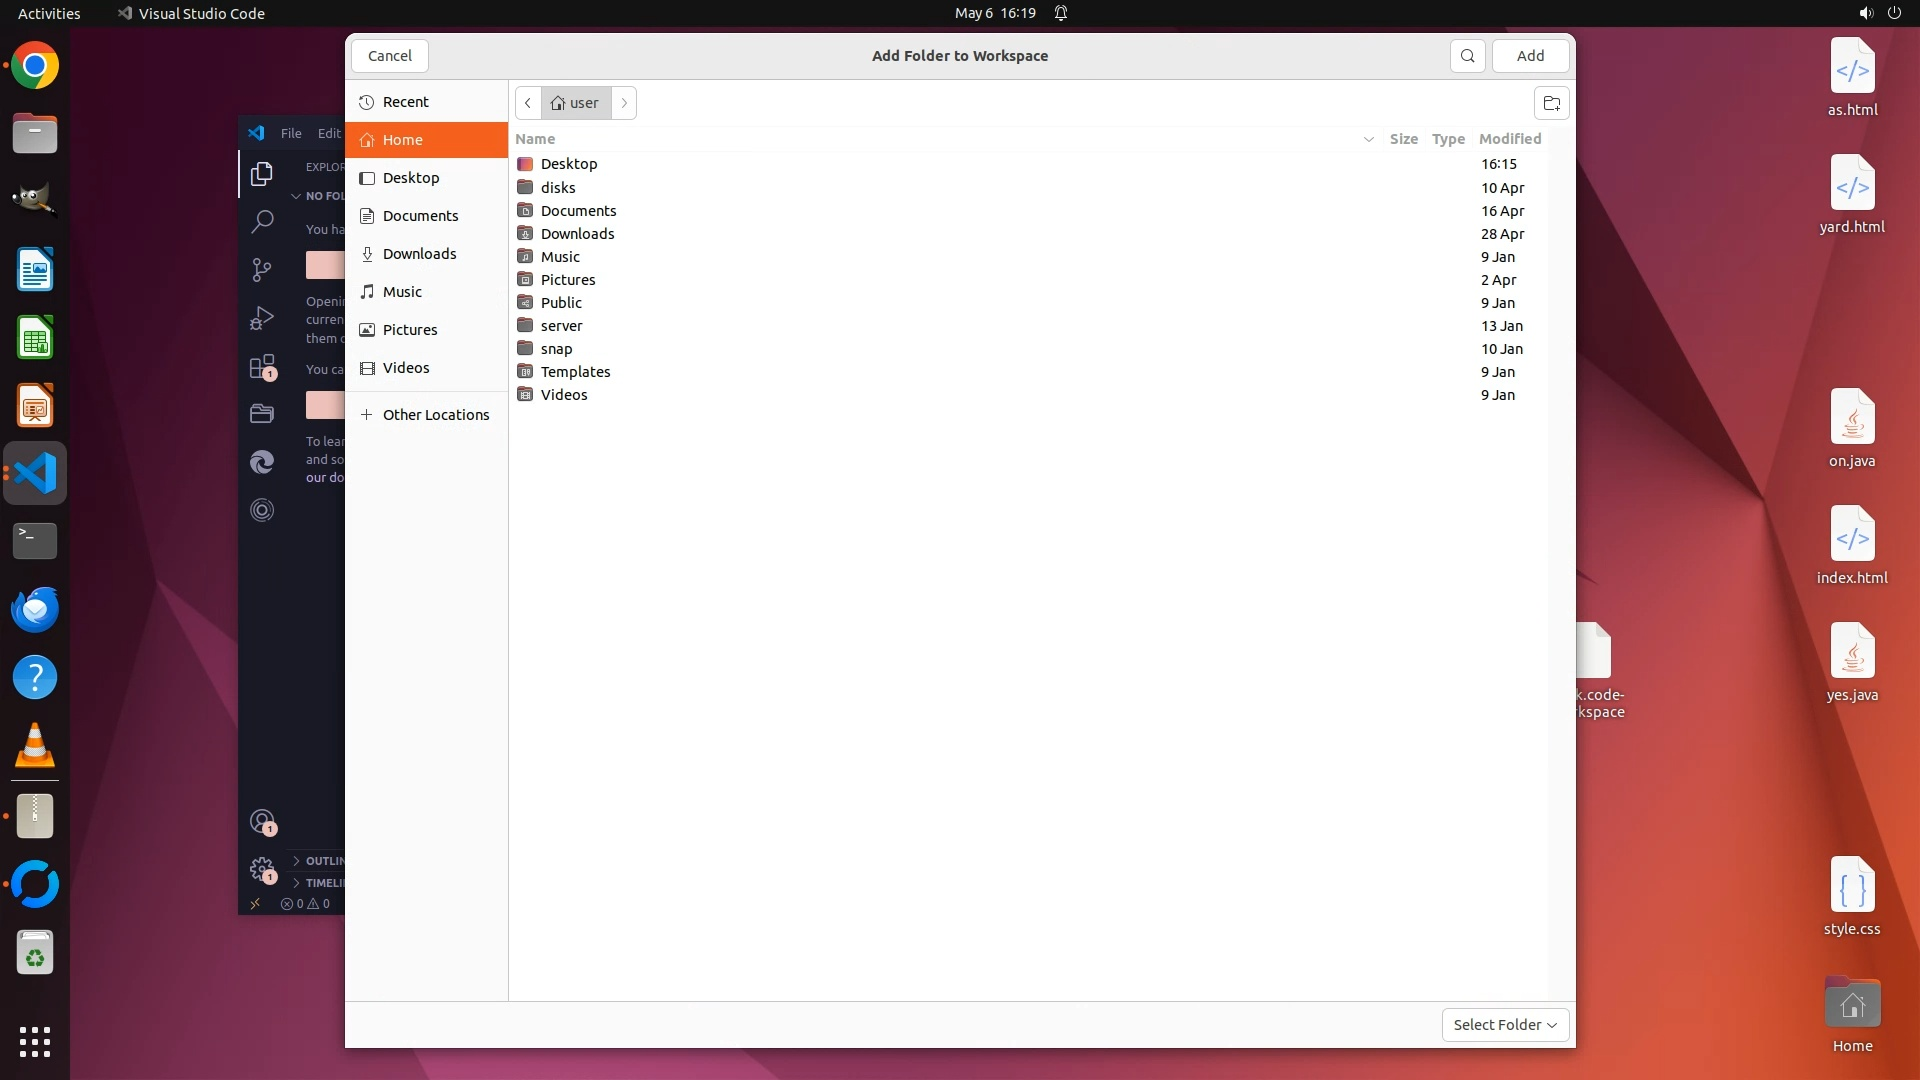Click the back arrow in path bar
This screenshot has height=1080, width=1920.
[528, 103]
